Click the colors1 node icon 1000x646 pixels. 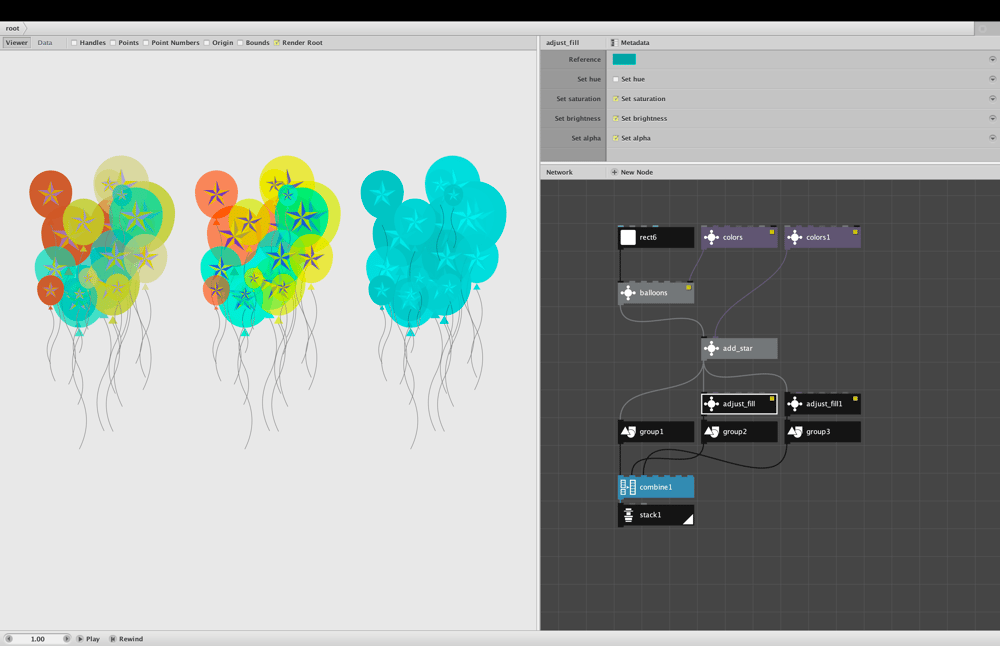pos(795,237)
